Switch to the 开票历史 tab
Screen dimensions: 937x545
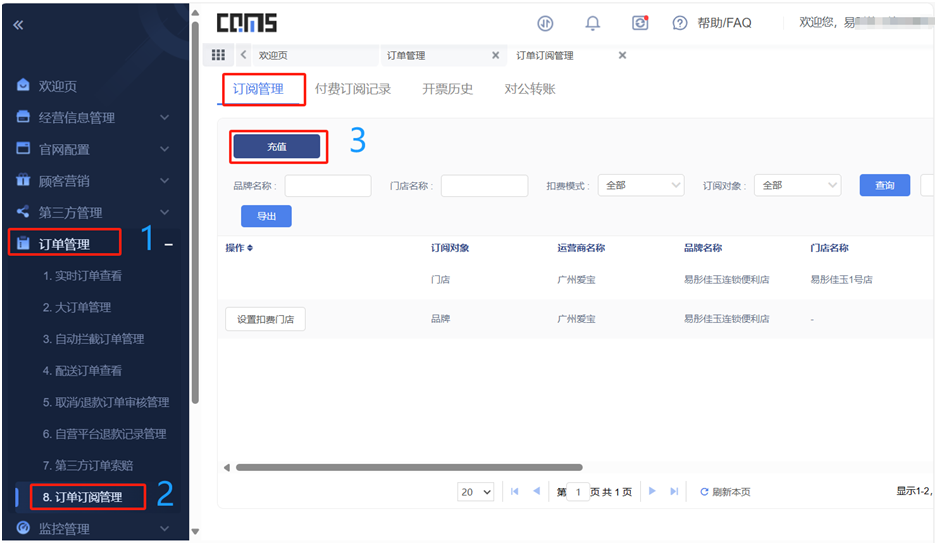point(447,89)
